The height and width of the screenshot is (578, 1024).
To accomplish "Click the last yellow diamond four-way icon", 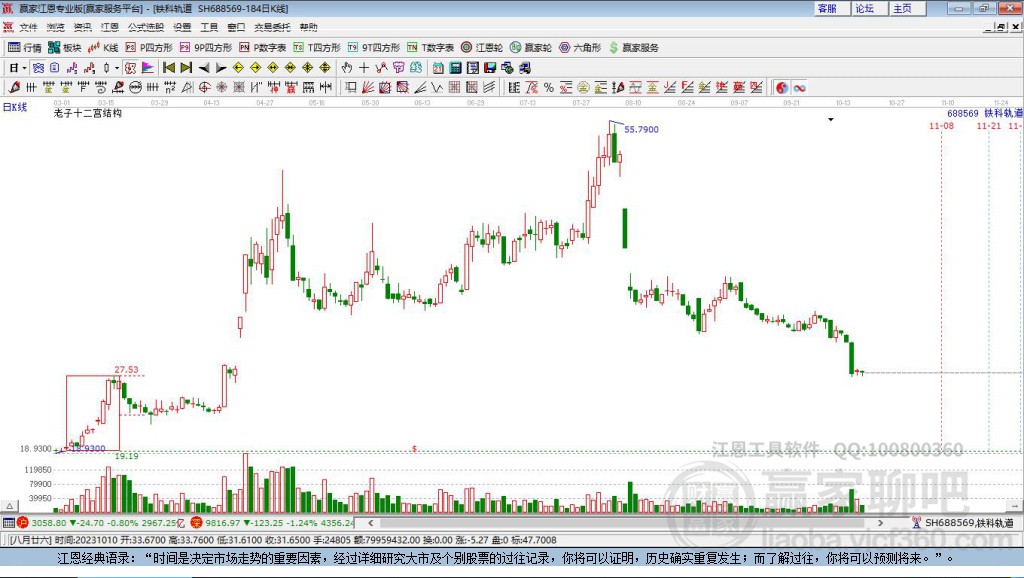I will [325, 68].
